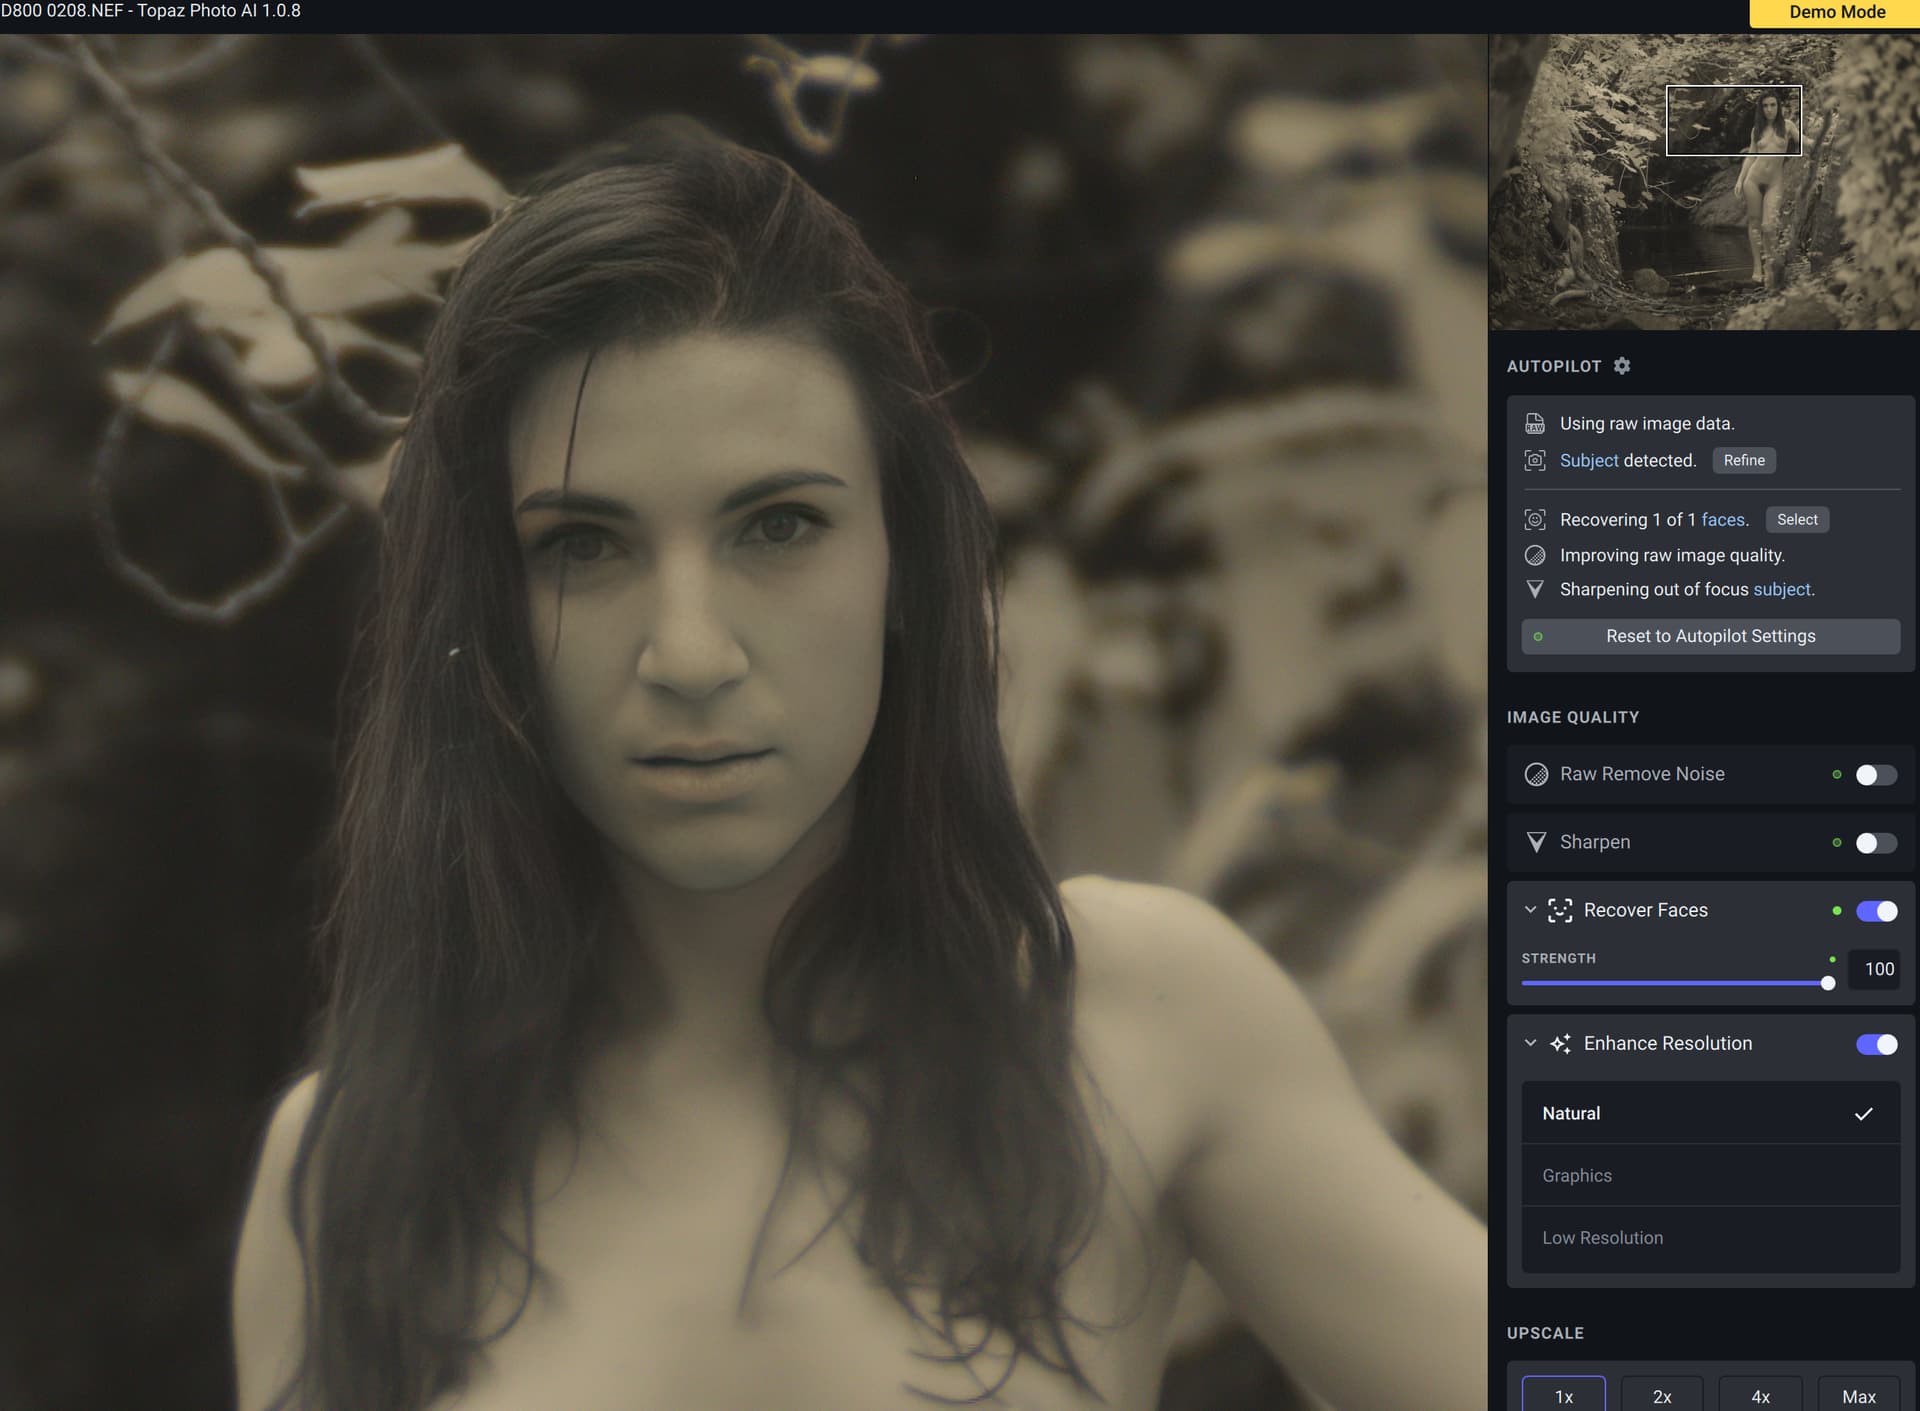Click the Subject detected icon
Viewport: 1920px width, 1411px height.
1535,461
